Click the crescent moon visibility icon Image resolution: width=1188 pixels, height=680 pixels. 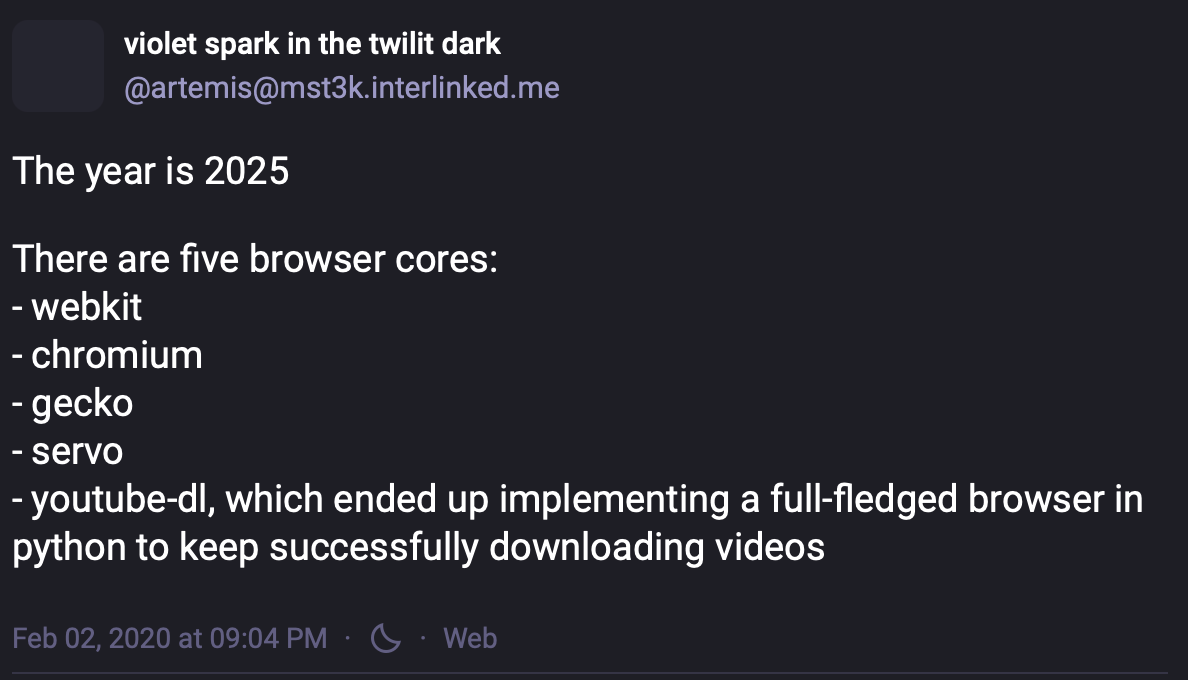click(385, 638)
